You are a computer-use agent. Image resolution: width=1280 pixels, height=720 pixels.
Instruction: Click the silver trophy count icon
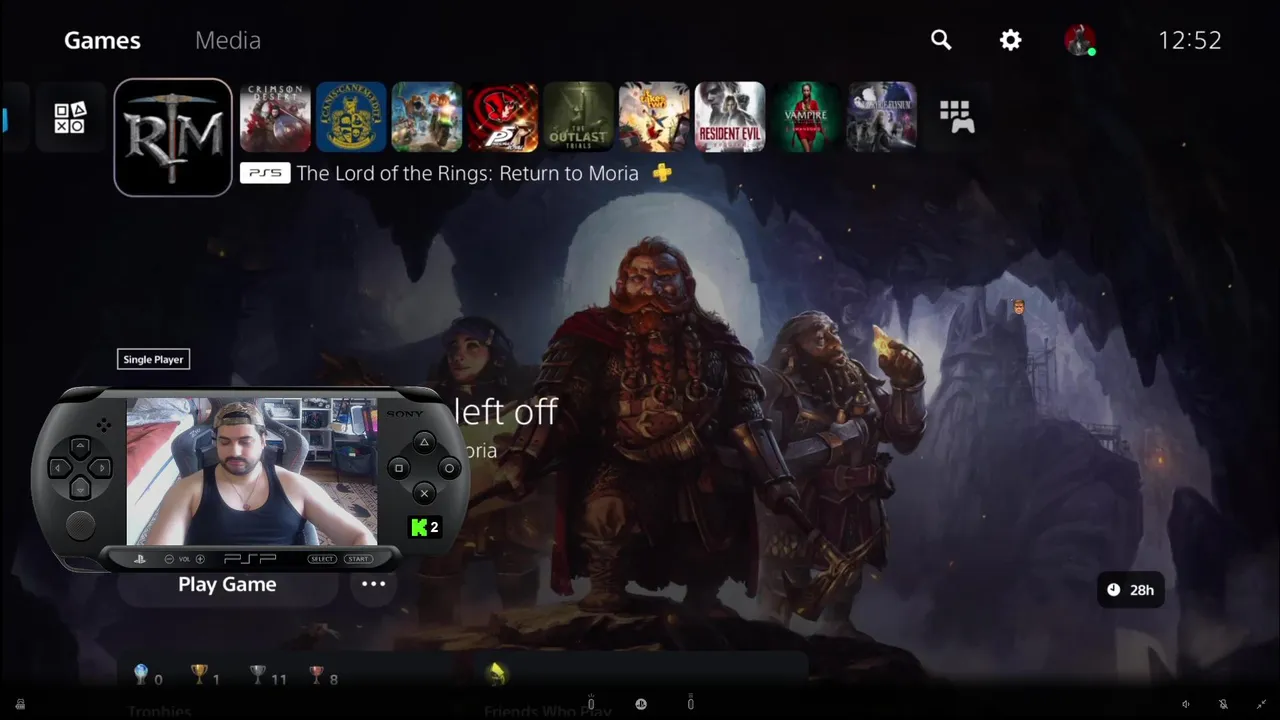coord(258,674)
